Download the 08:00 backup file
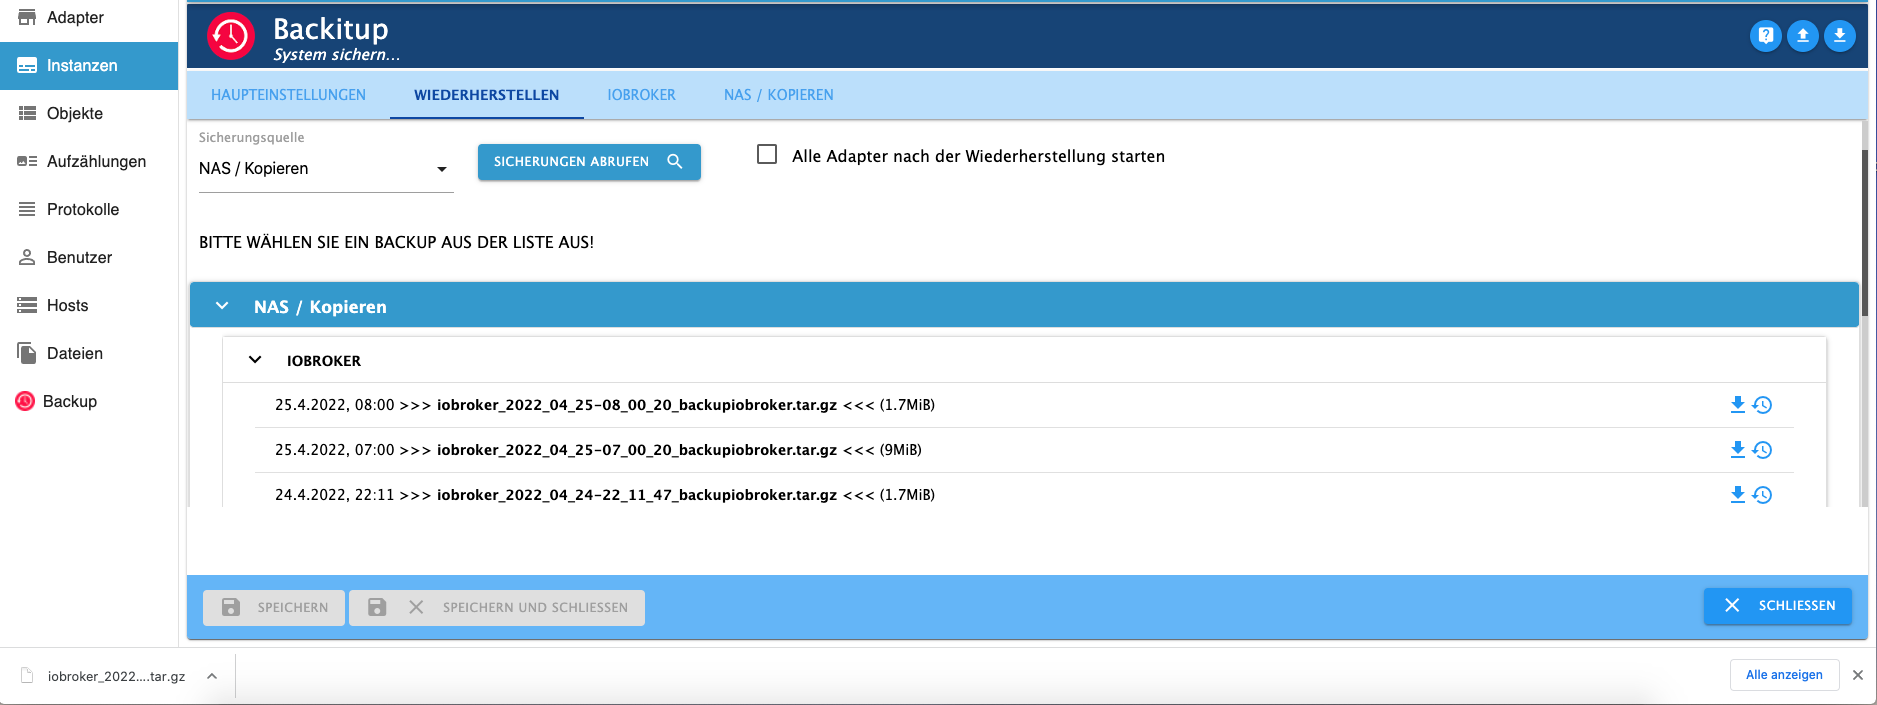The width and height of the screenshot is (1877, 705). point(1738,405)
